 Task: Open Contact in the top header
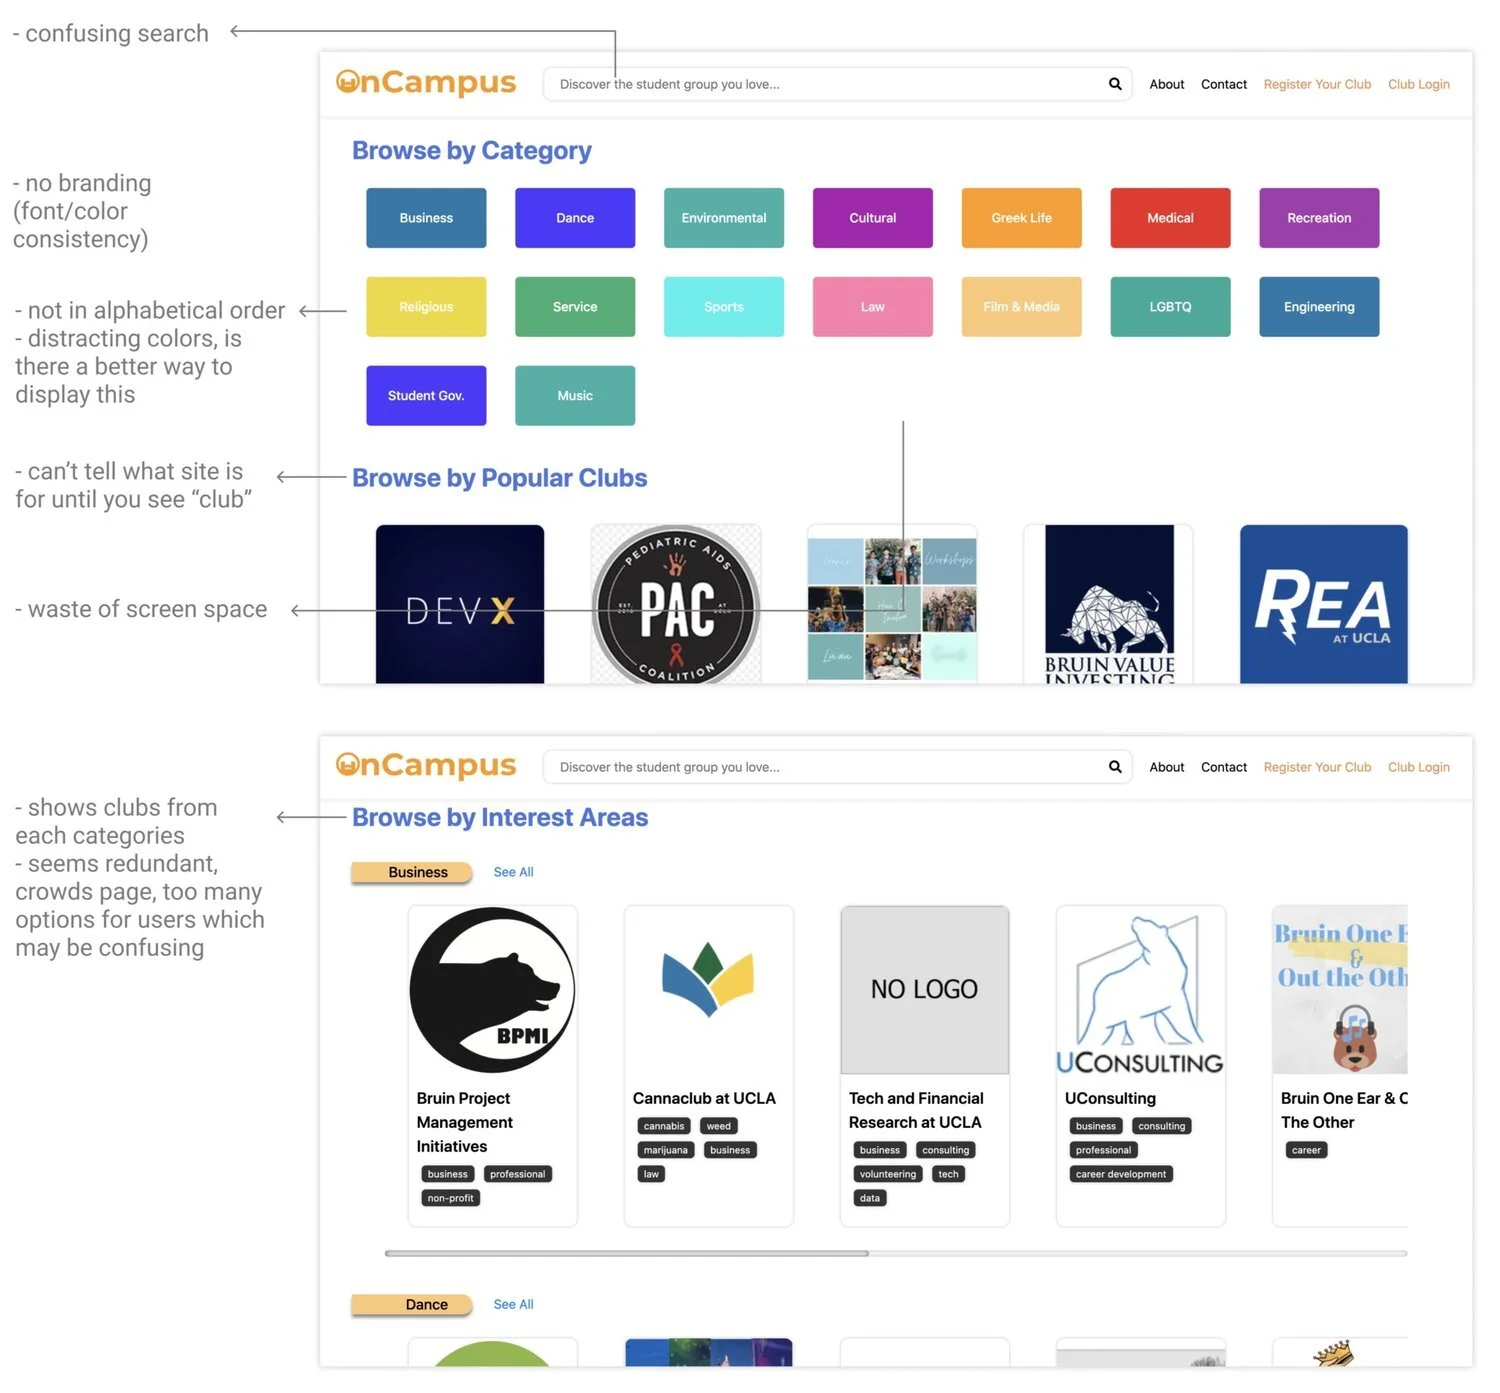pos(1224,84)
